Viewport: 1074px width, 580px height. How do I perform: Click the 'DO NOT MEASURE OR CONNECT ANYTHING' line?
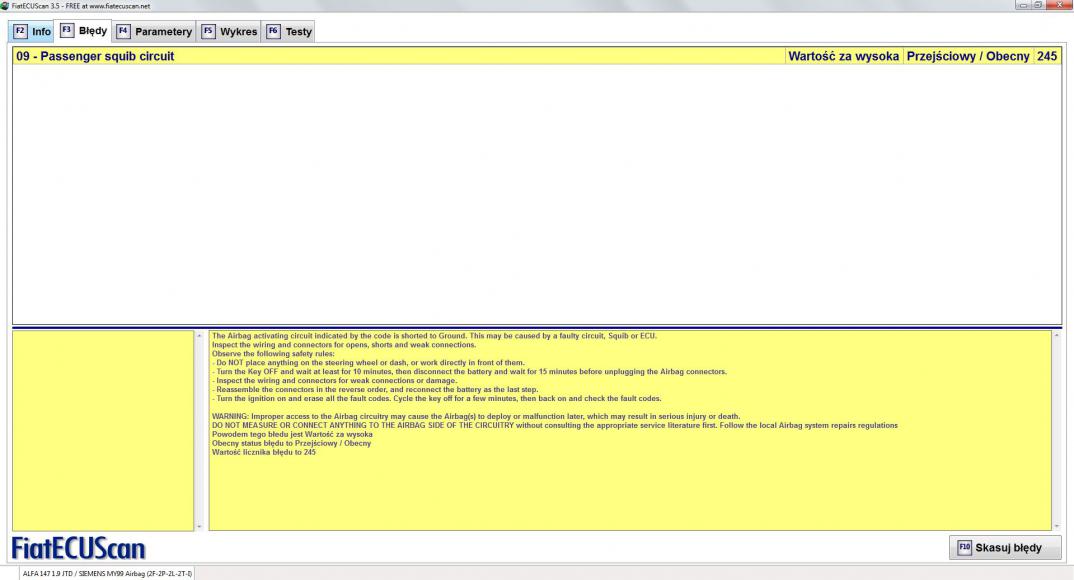[554, 425]
